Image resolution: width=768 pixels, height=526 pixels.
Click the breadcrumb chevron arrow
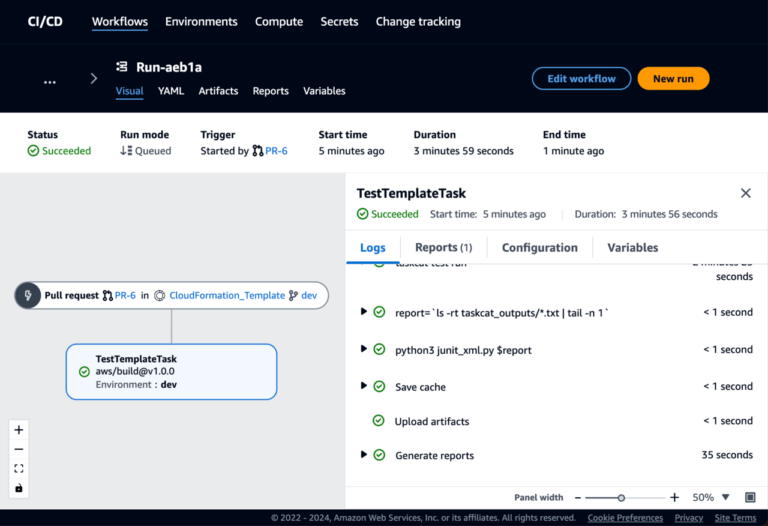pyautogui.click(x=94, y=78)
